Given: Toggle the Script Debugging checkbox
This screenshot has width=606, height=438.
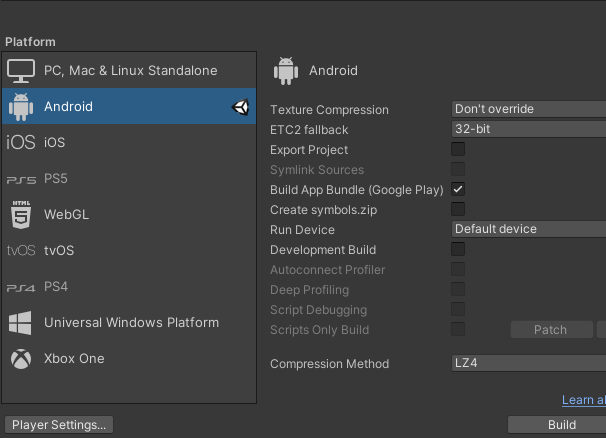Looking at the screenshot, I should point(458,309).
